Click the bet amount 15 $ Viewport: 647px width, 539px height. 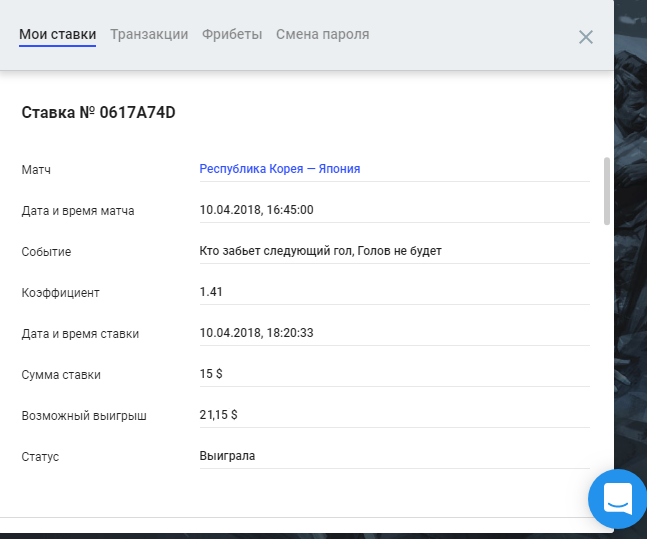[x=211, y=374]
